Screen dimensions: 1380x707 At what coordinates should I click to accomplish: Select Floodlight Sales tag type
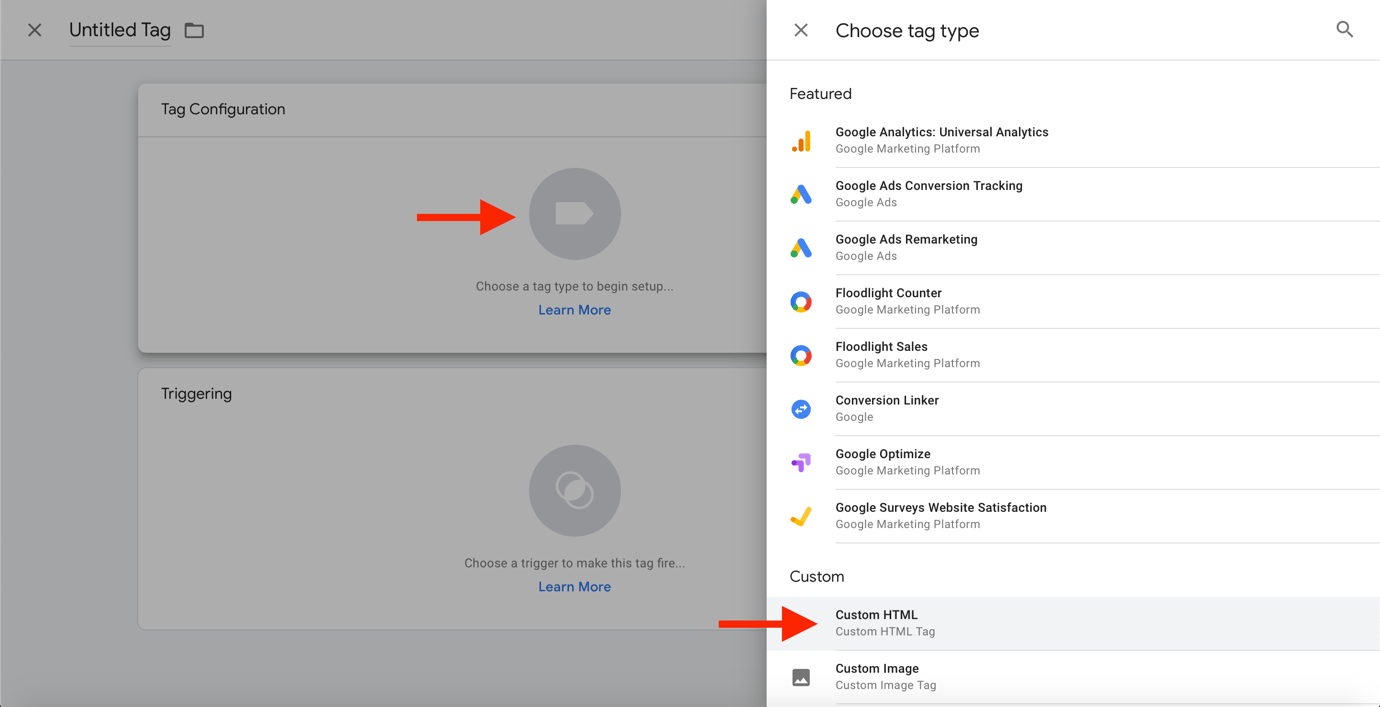coord(1073,355)
